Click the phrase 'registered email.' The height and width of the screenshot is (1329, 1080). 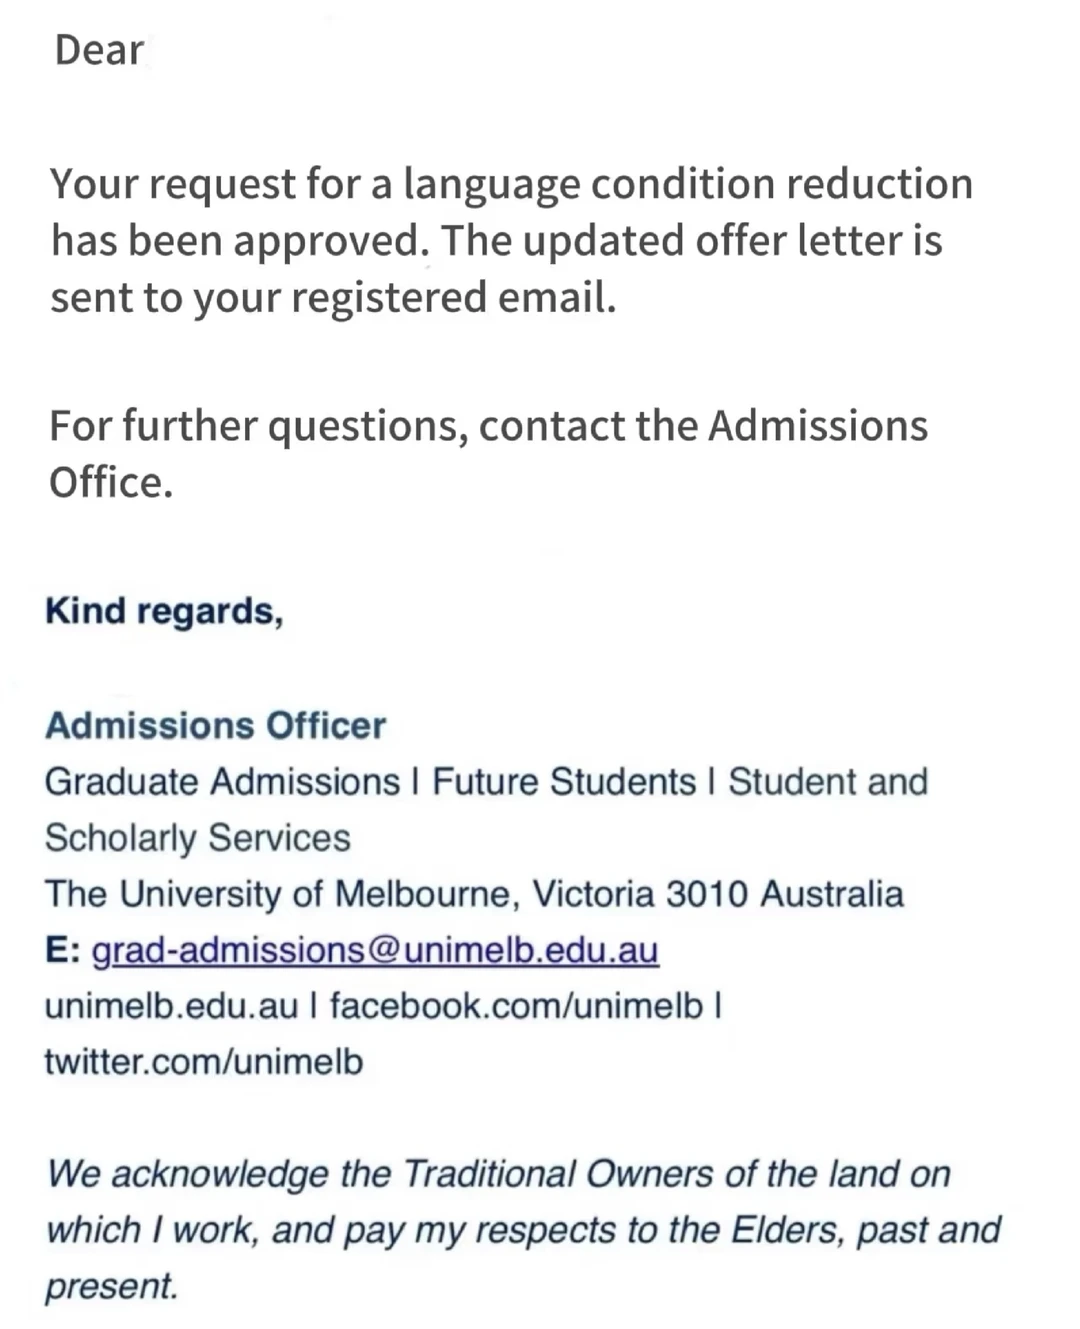(x=454, y=299)
